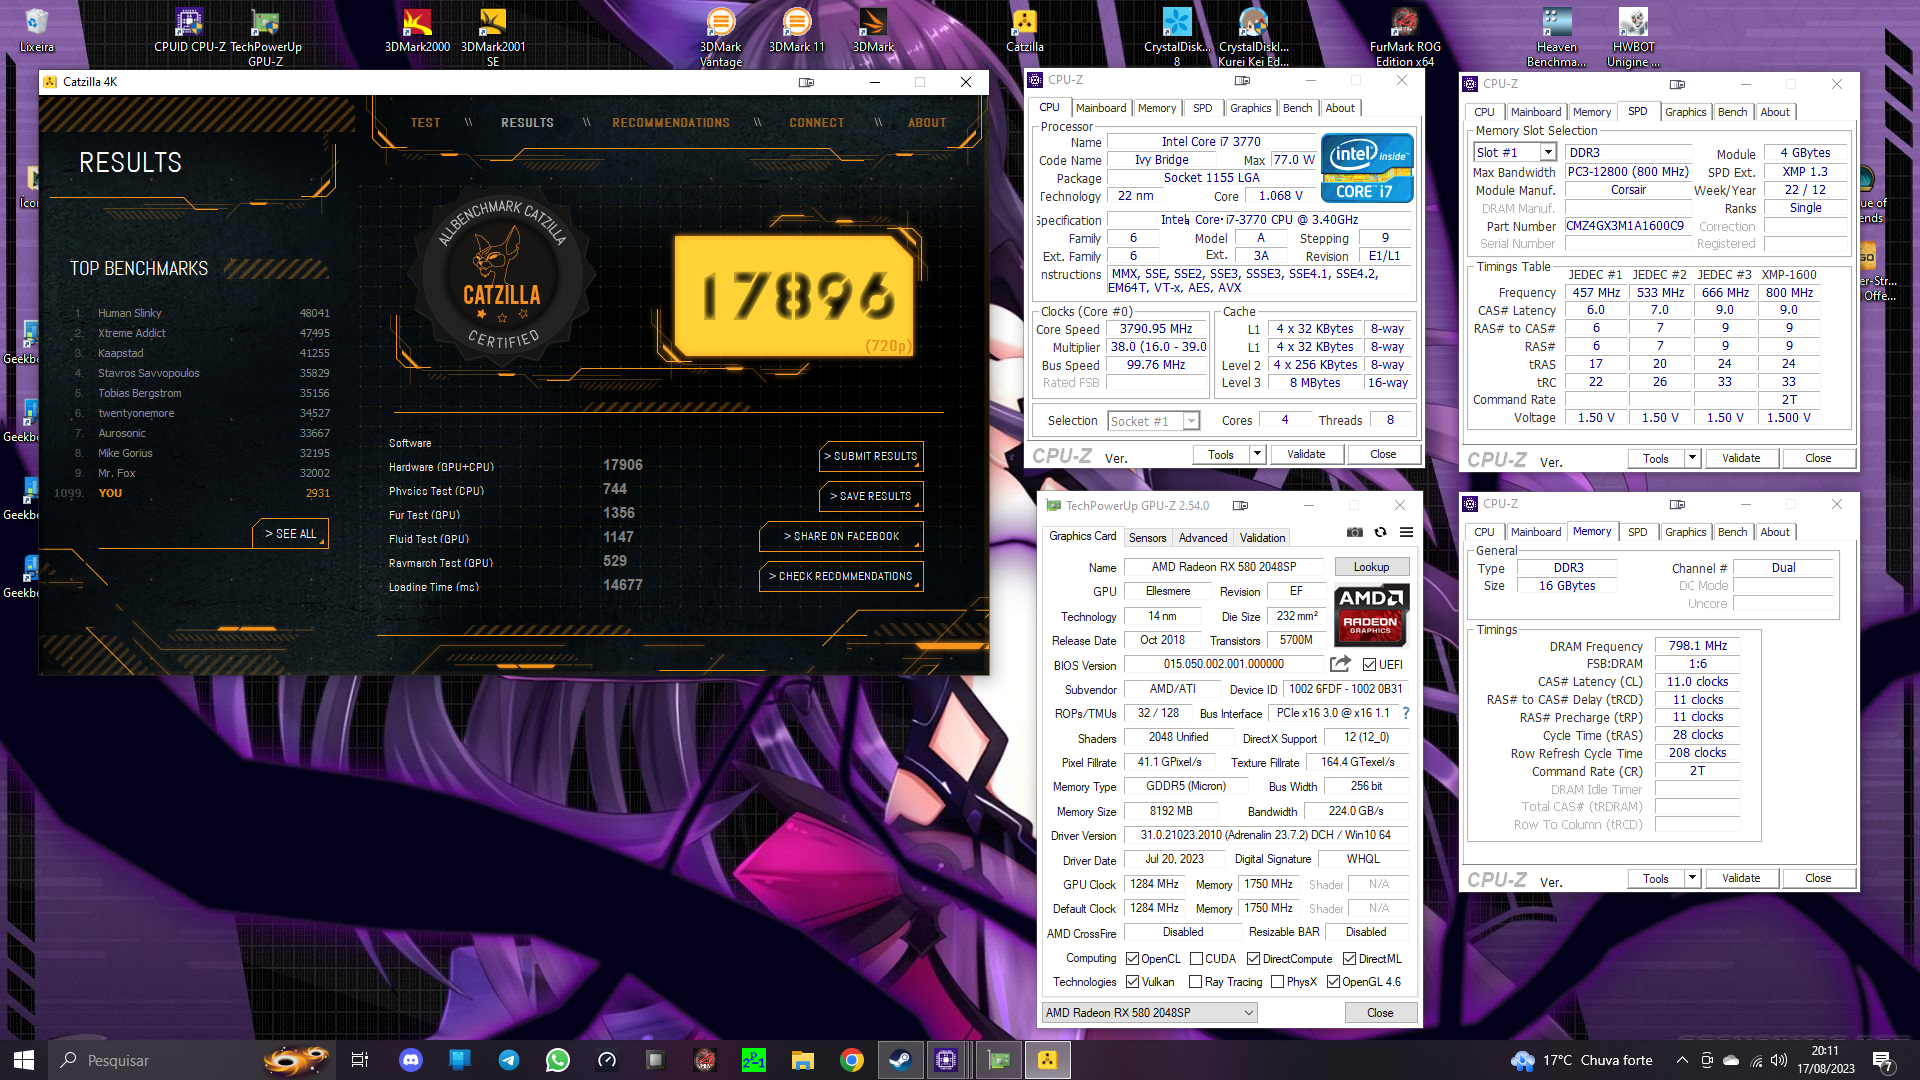This screenshot has width=1920, height=1080.
Task: Open WhatsApp from the taskbar
Action: 558,1060
